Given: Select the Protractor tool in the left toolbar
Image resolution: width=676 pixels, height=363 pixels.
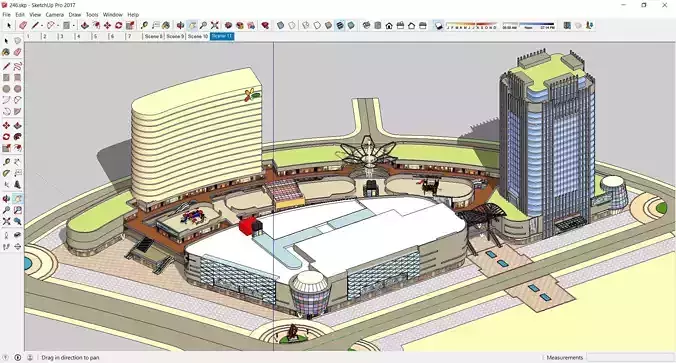Looking at the screenshot, I should tap(6, 173).
